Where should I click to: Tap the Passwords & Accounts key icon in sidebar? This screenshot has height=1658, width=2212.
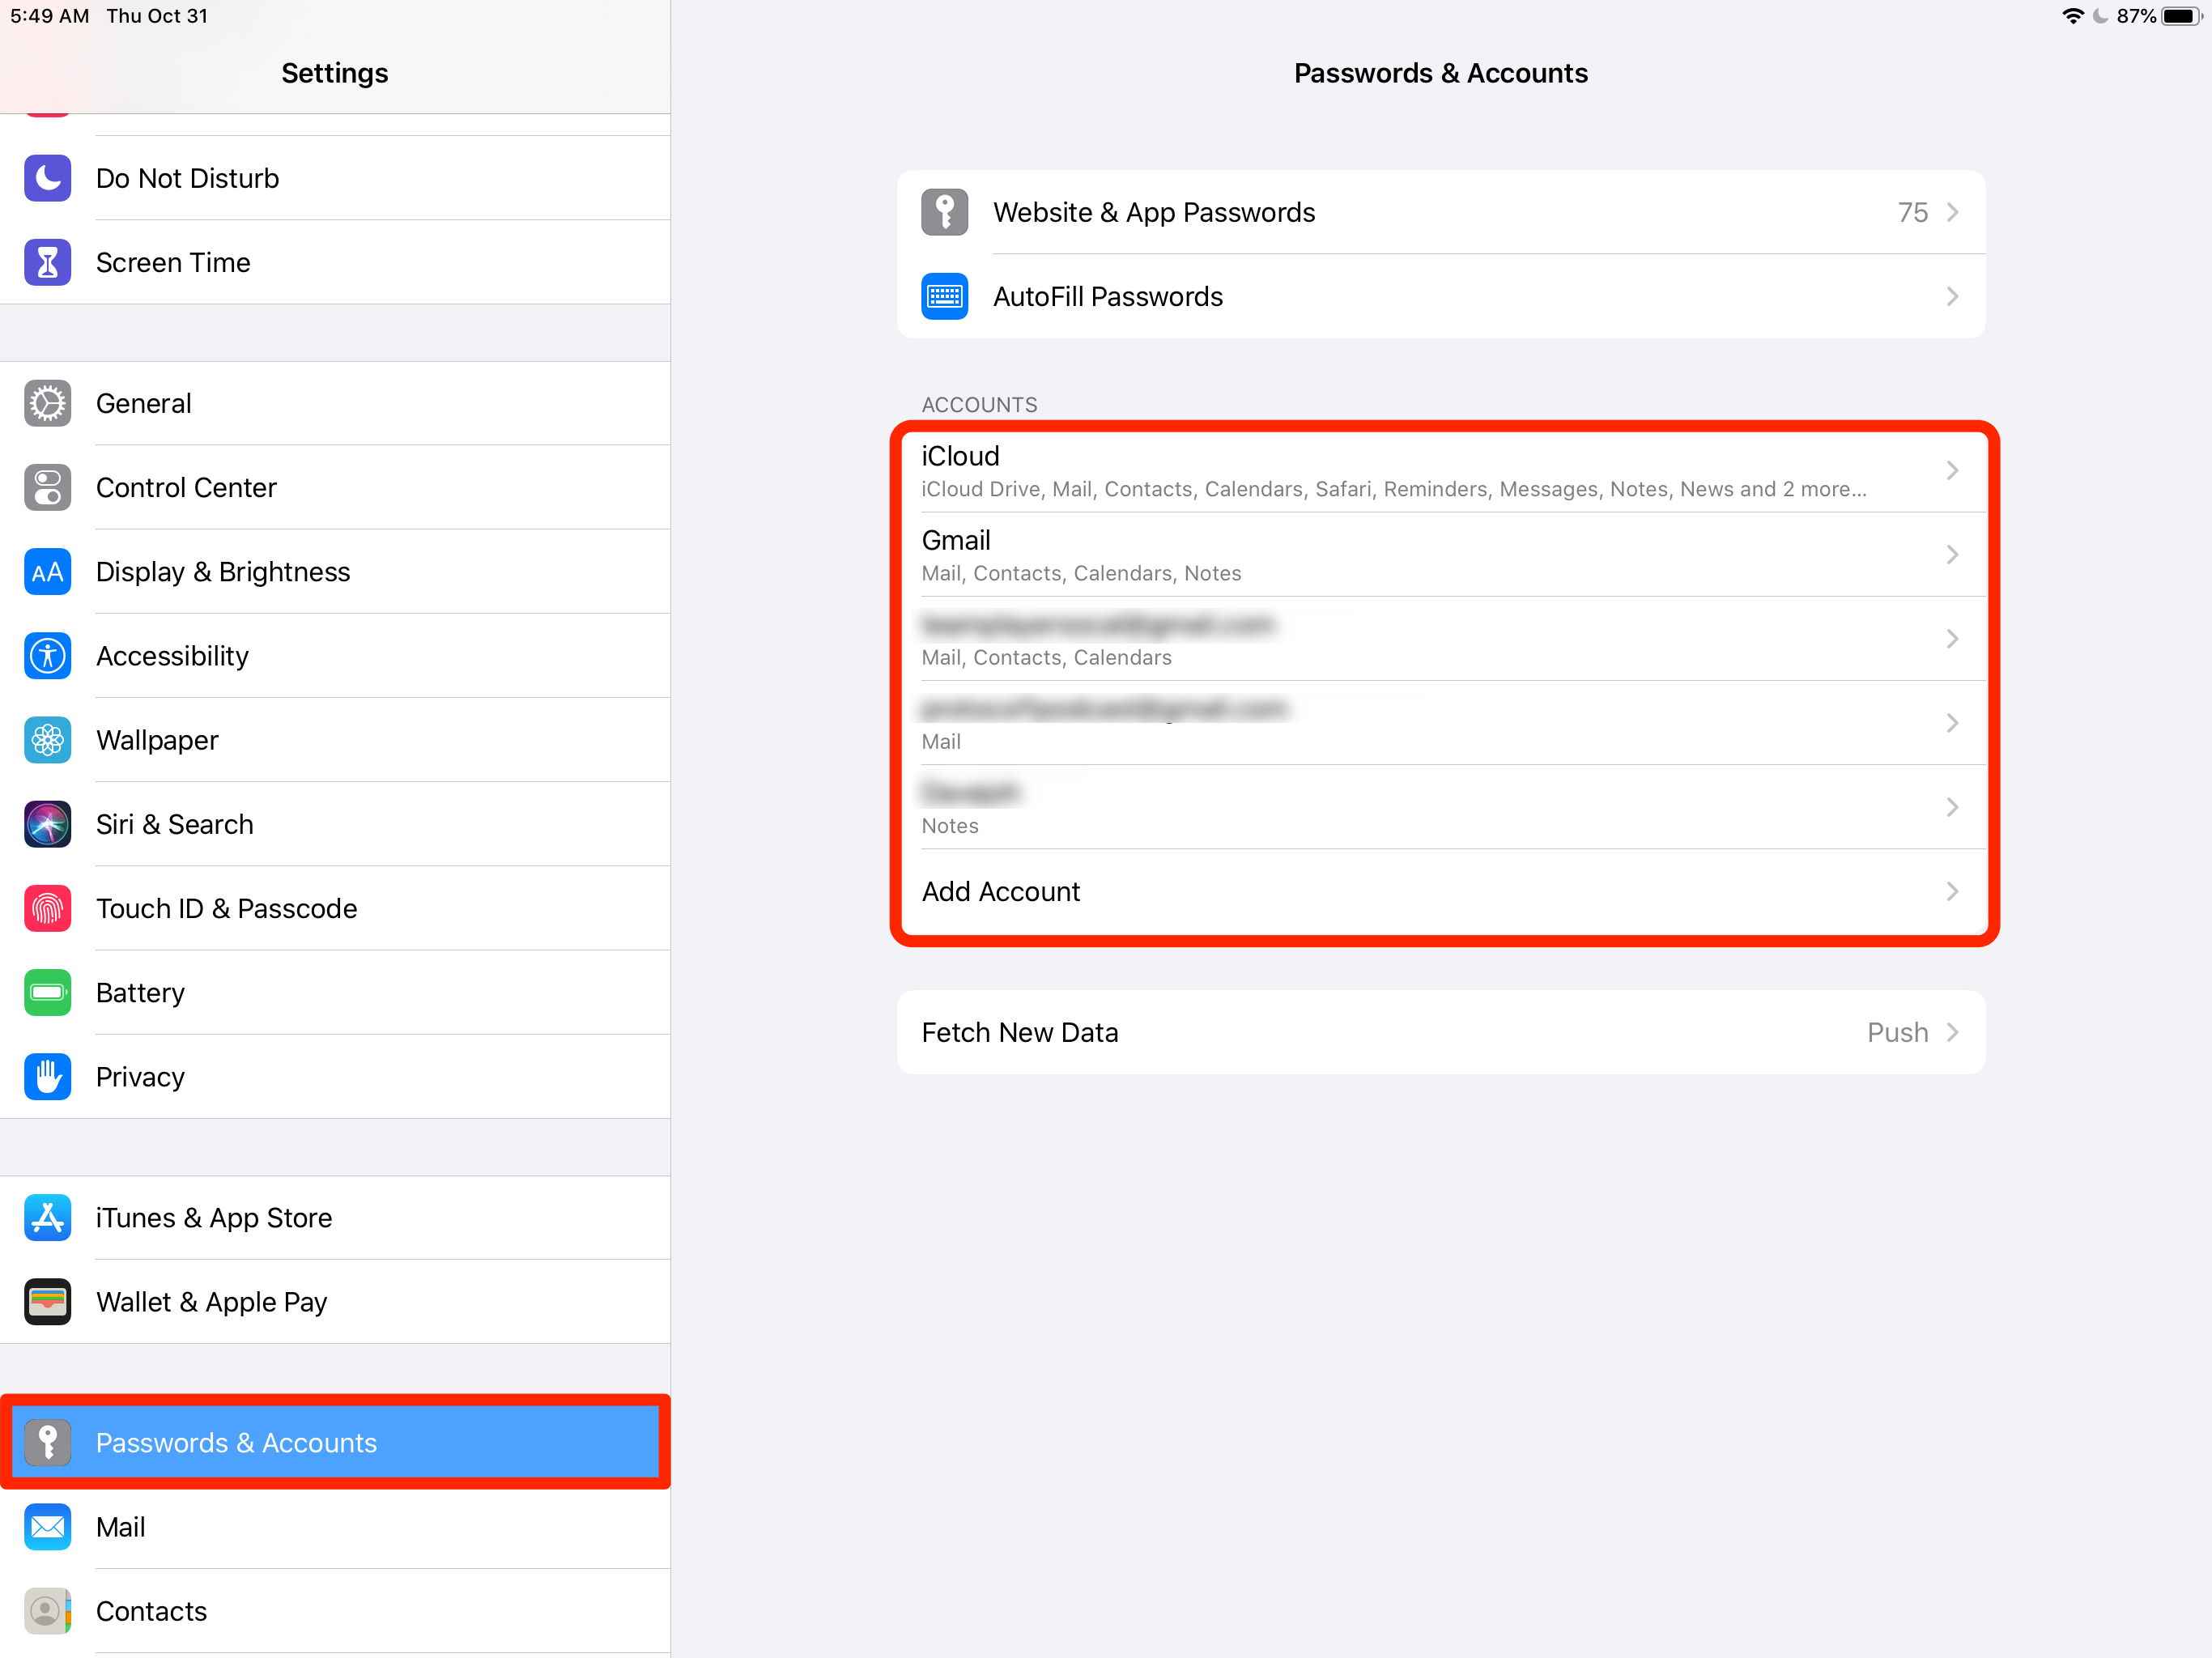[47, 1443]
